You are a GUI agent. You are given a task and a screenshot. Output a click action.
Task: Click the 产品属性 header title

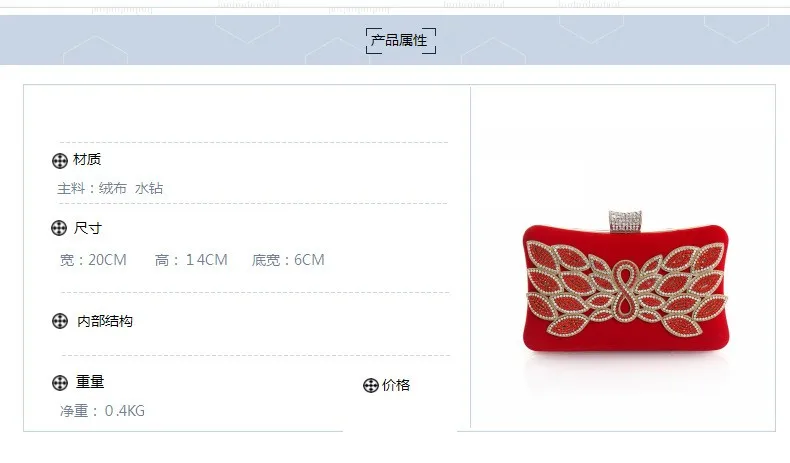(x=401, y=40)
